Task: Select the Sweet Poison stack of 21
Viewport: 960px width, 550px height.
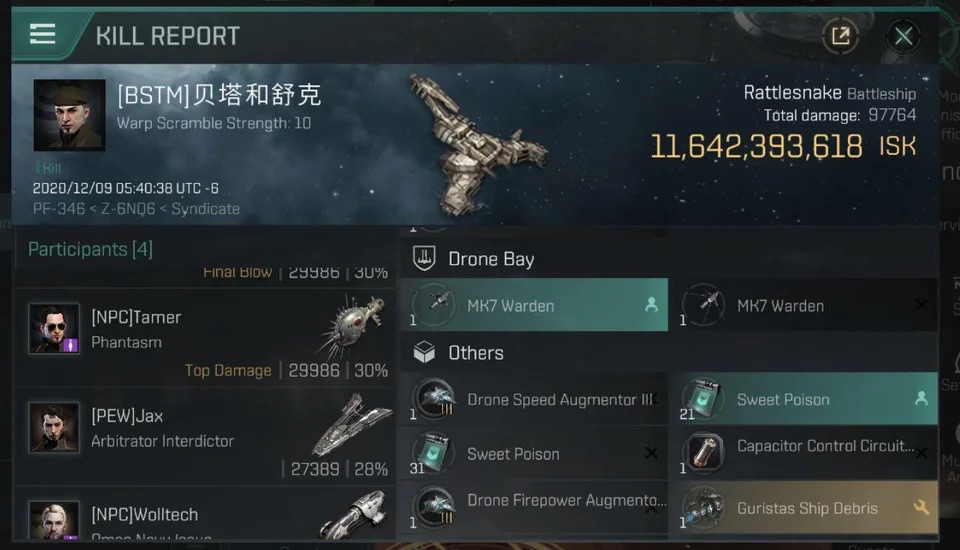Action: point(808,399)
